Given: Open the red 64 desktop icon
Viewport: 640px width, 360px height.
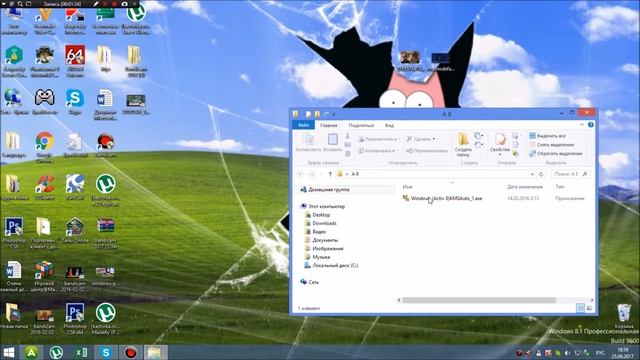Looking at the screenshot, I should pos(75,55).
